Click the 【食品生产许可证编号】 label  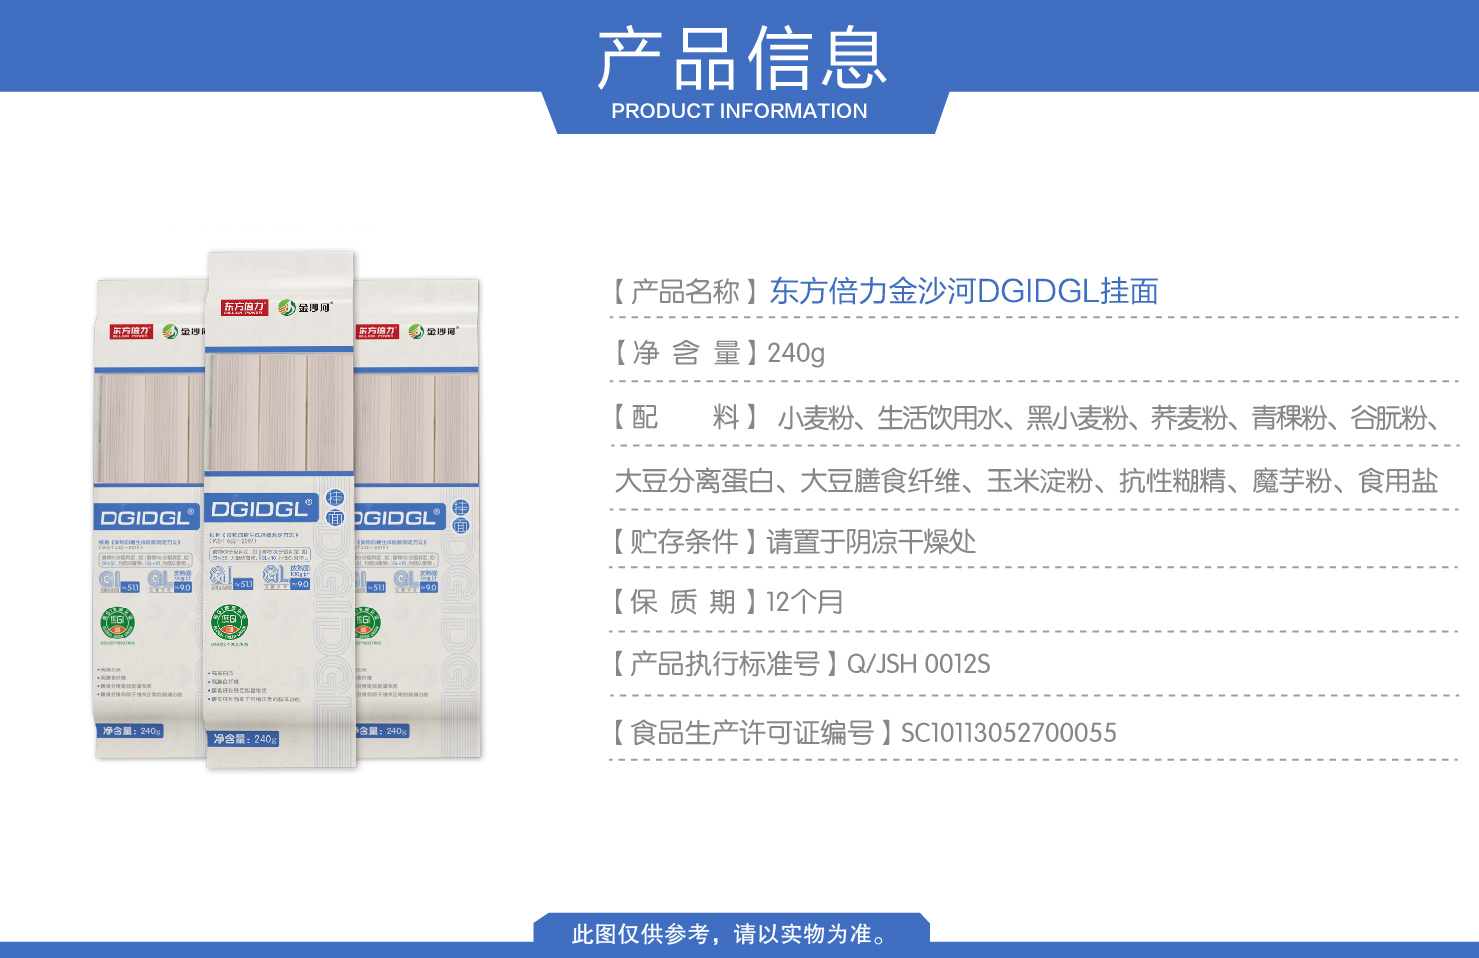pos(754,733)
